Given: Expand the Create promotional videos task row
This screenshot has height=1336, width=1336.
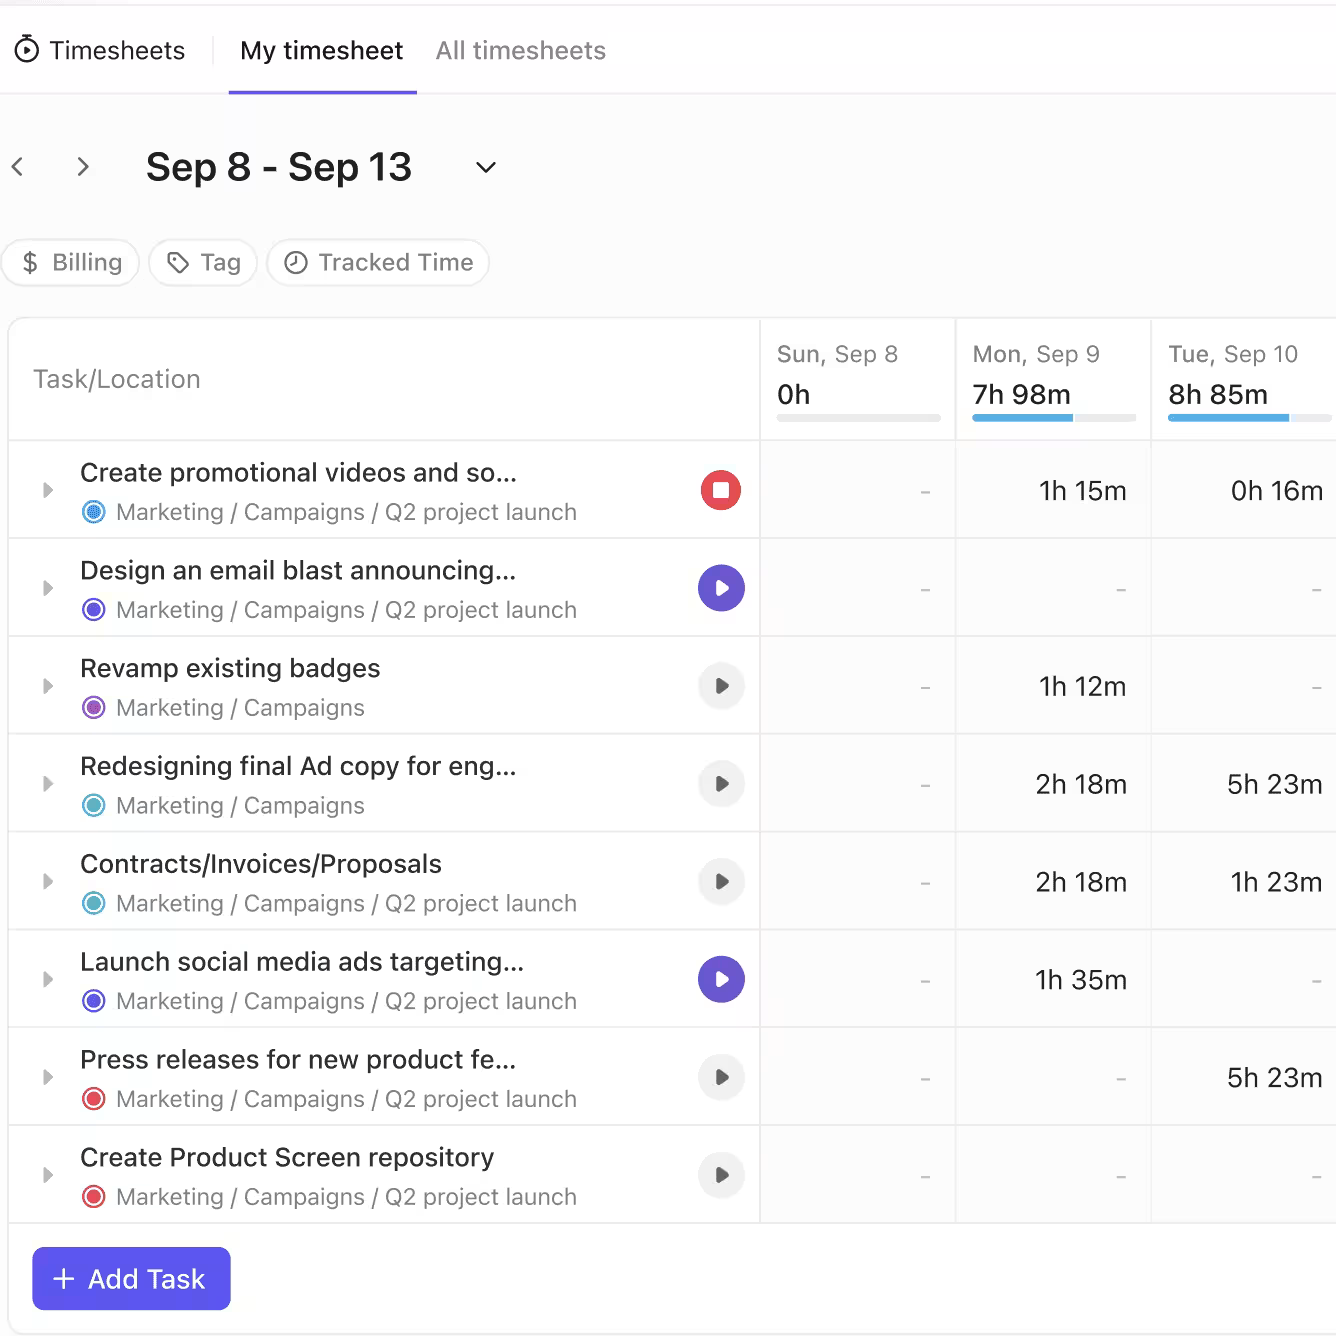Looking at the screenshot, I should click(46, 490).
